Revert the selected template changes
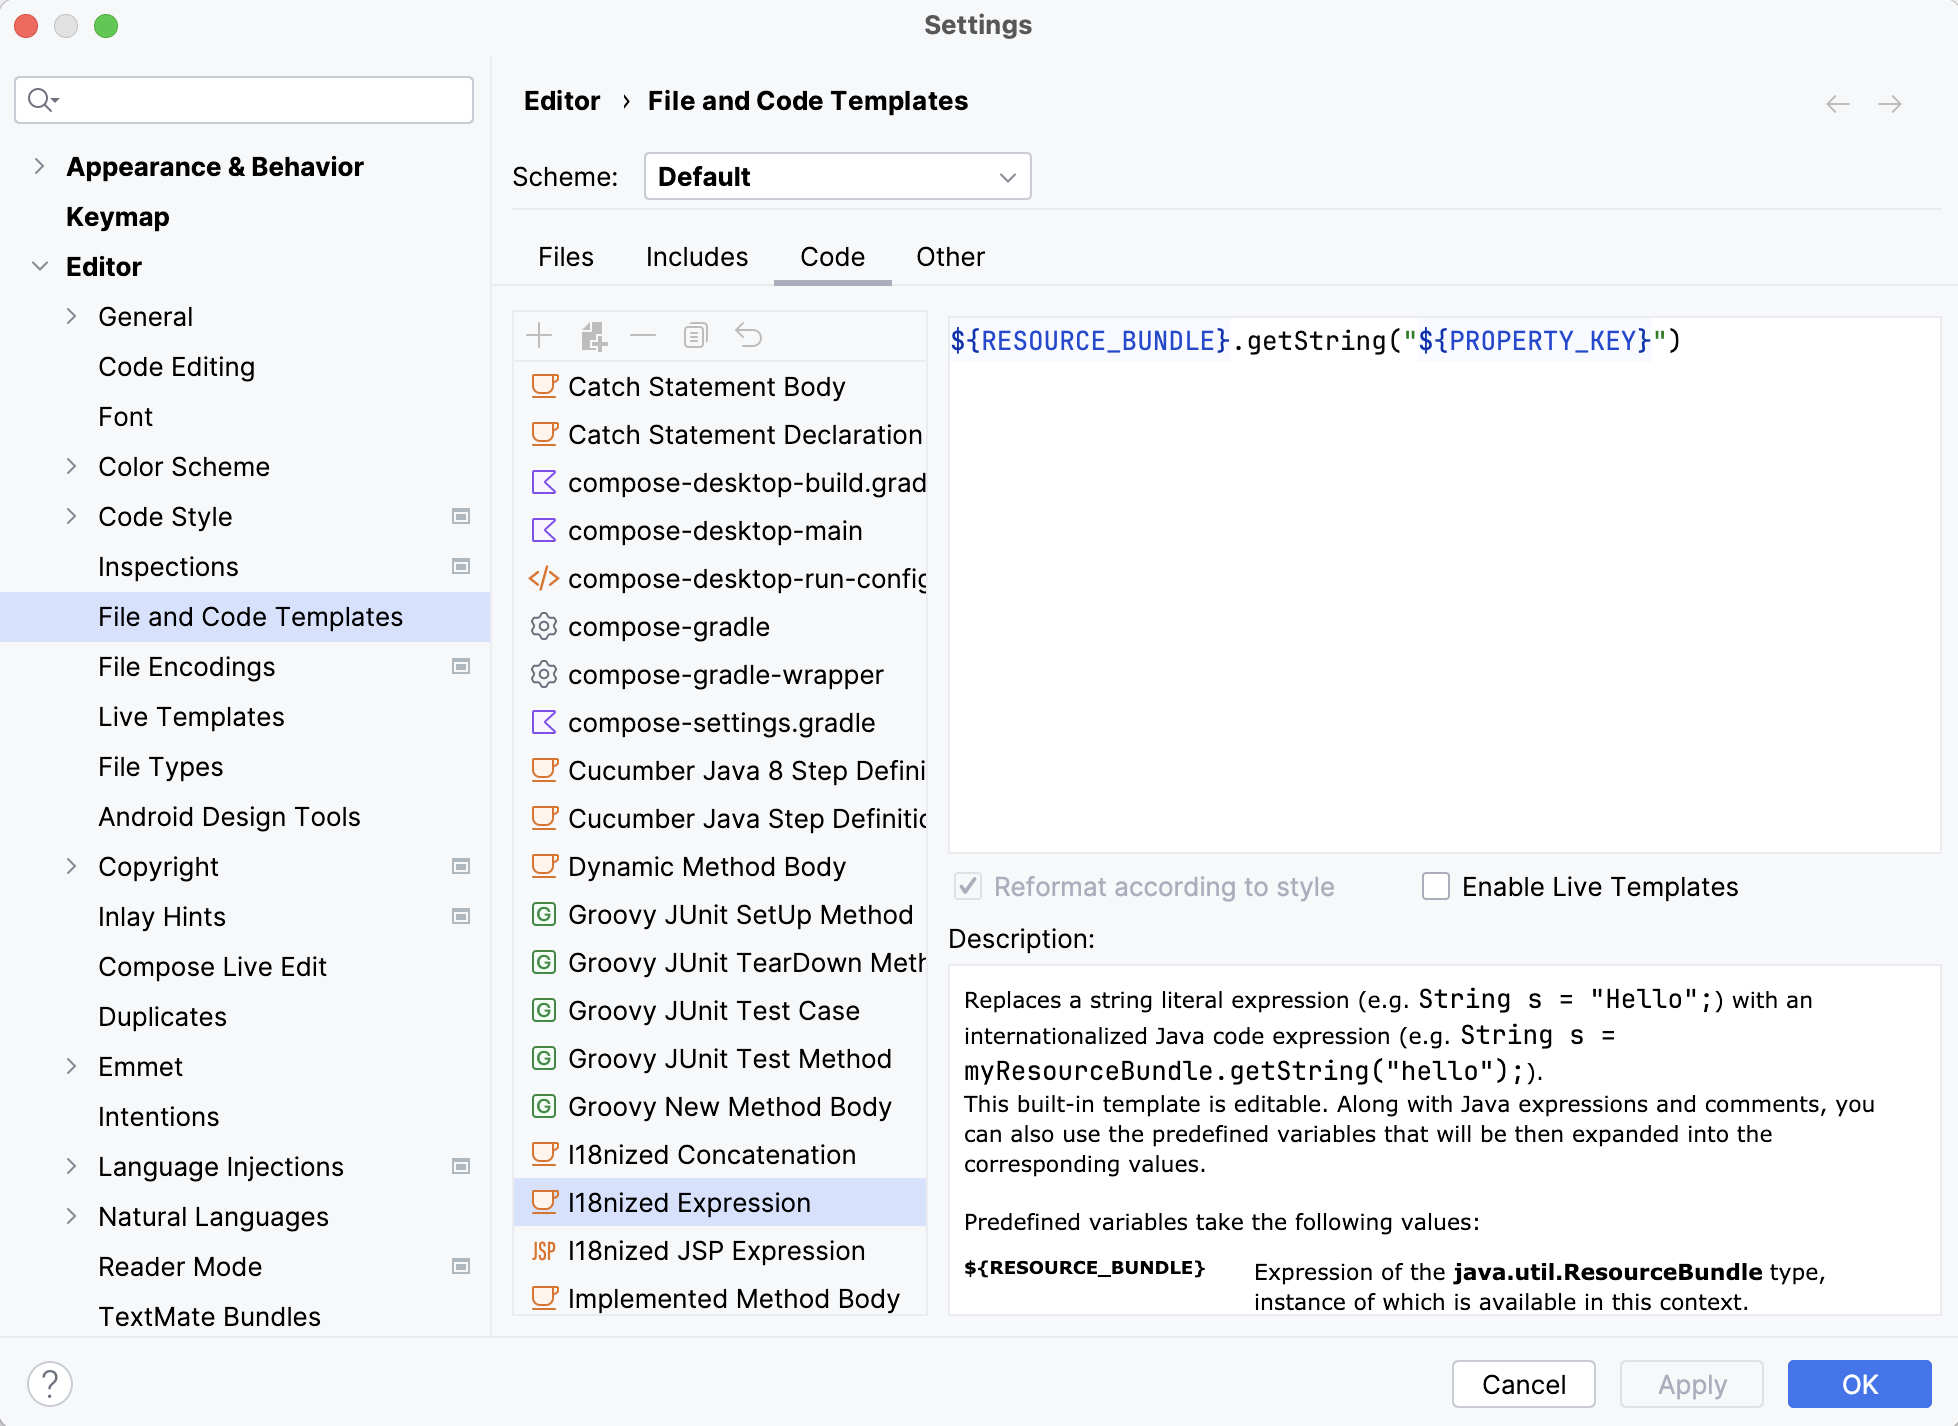The height and width of the screenshot is (1426, 1958). (749, 335)
